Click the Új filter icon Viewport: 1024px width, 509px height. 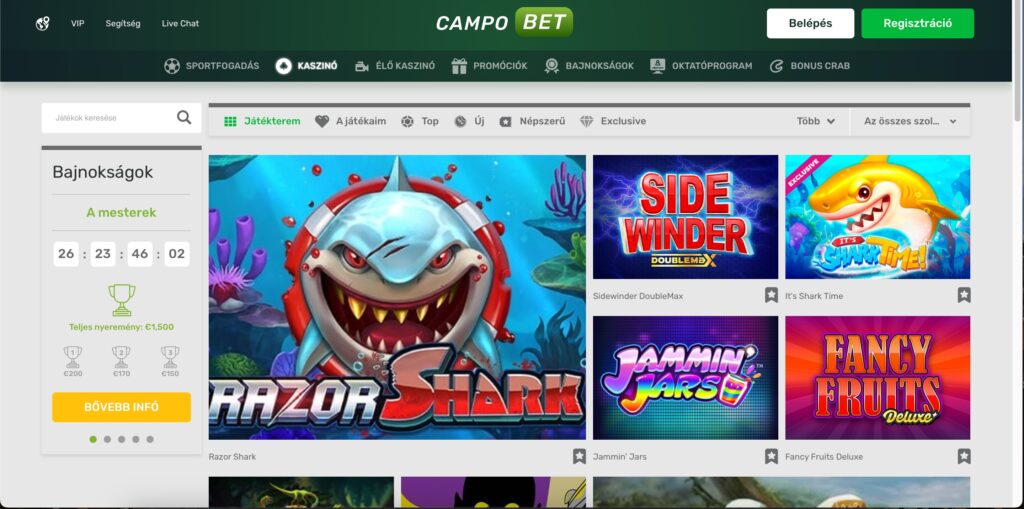coord(460,122)
